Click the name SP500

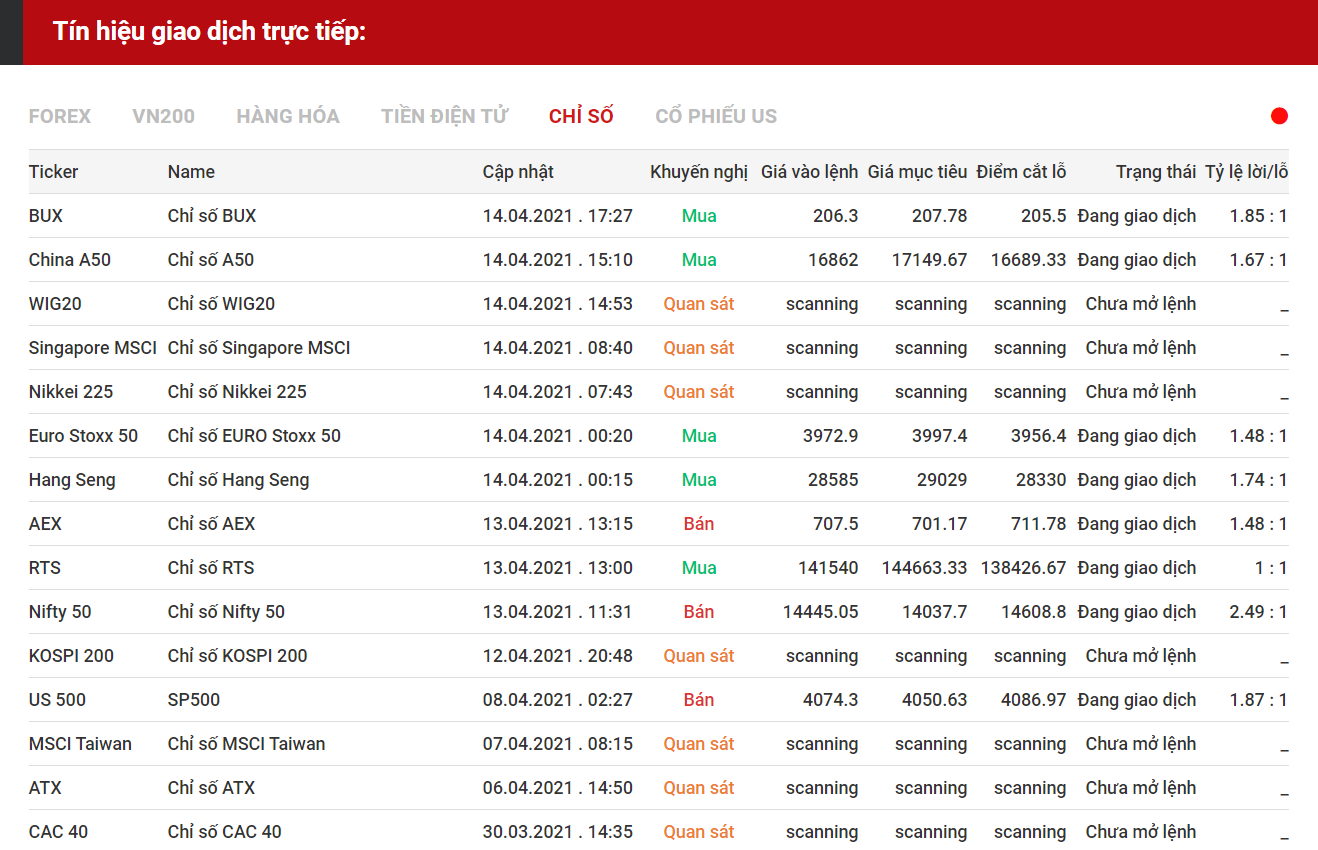pyautogui.click(x=194, y=700)
